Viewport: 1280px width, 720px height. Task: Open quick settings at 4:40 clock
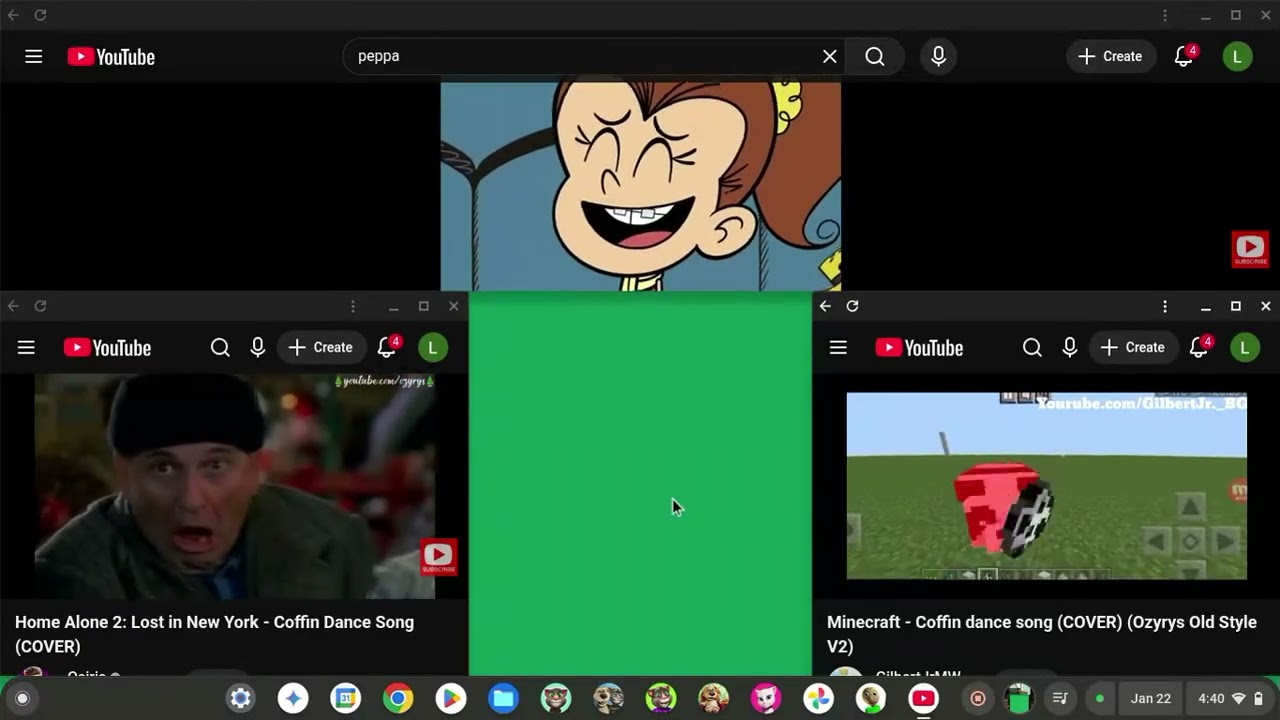click(x=1231, y=699)
